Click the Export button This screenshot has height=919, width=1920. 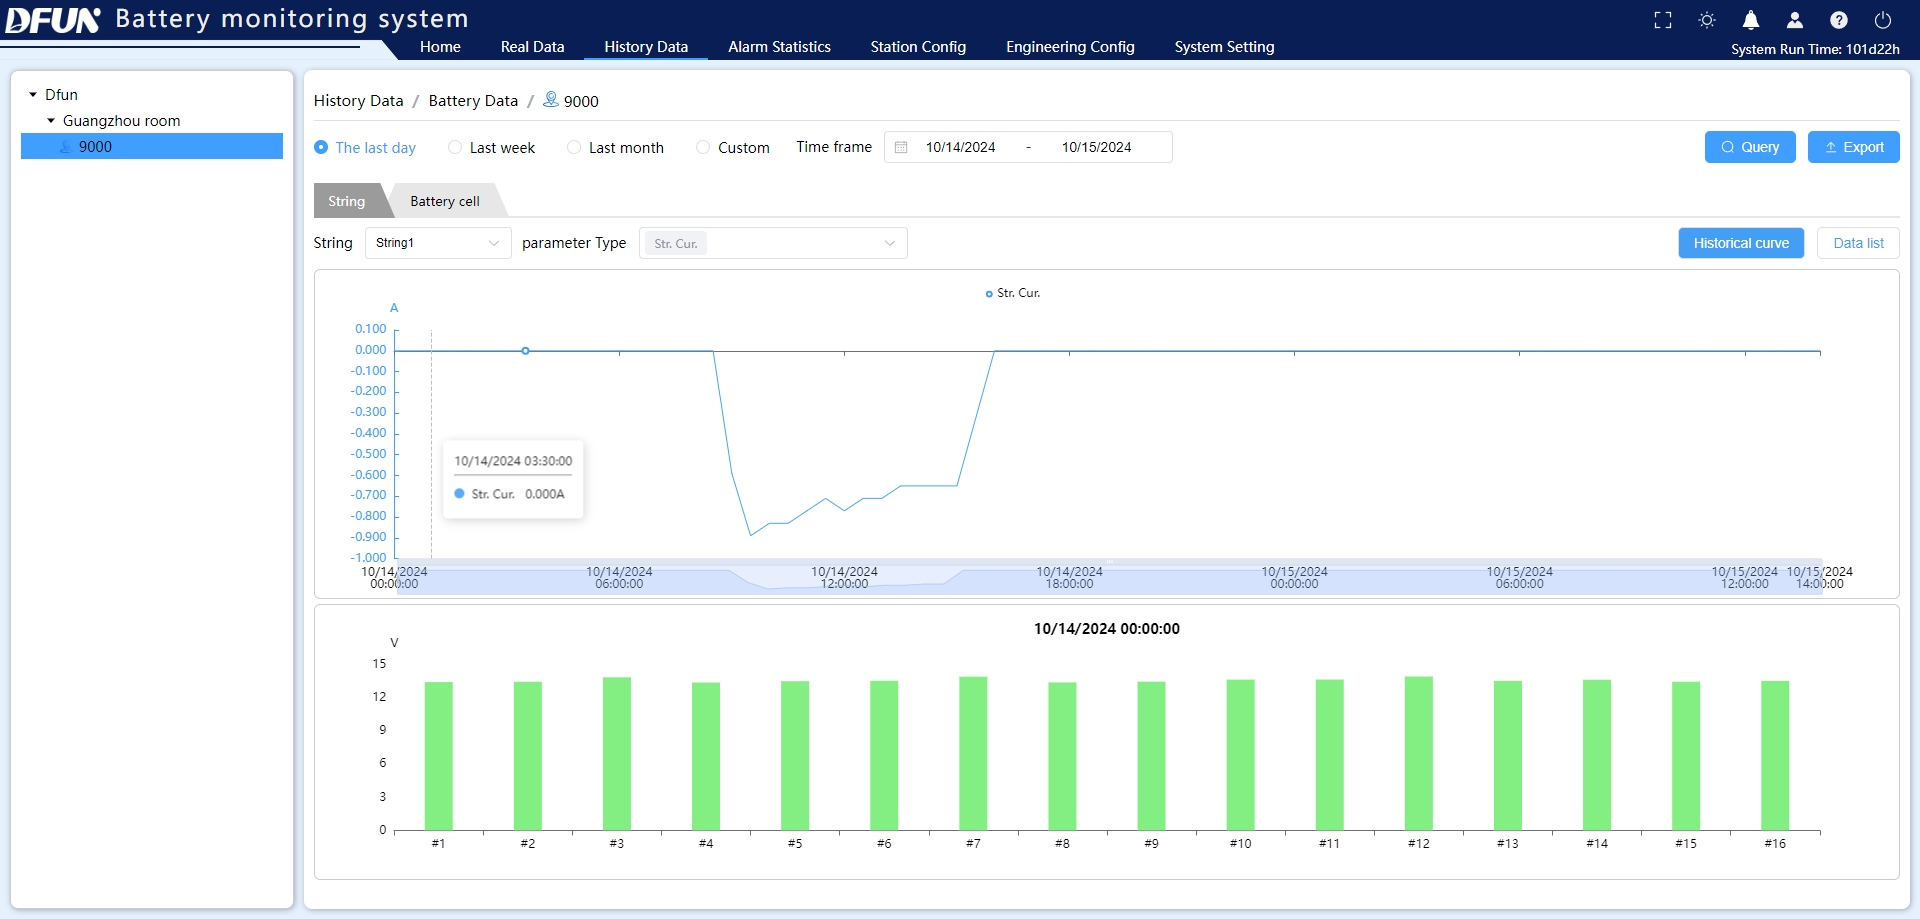(1854, 147)
